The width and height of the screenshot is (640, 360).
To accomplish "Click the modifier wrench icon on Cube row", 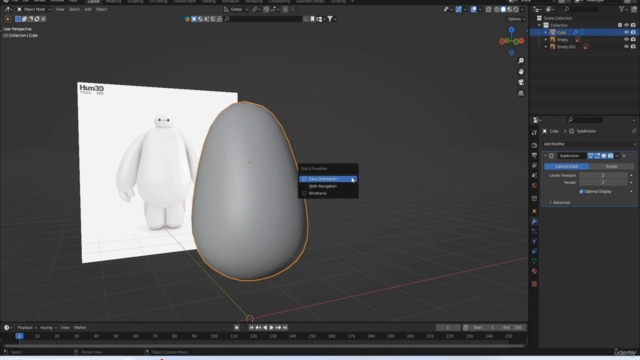I will pos(575,32).
